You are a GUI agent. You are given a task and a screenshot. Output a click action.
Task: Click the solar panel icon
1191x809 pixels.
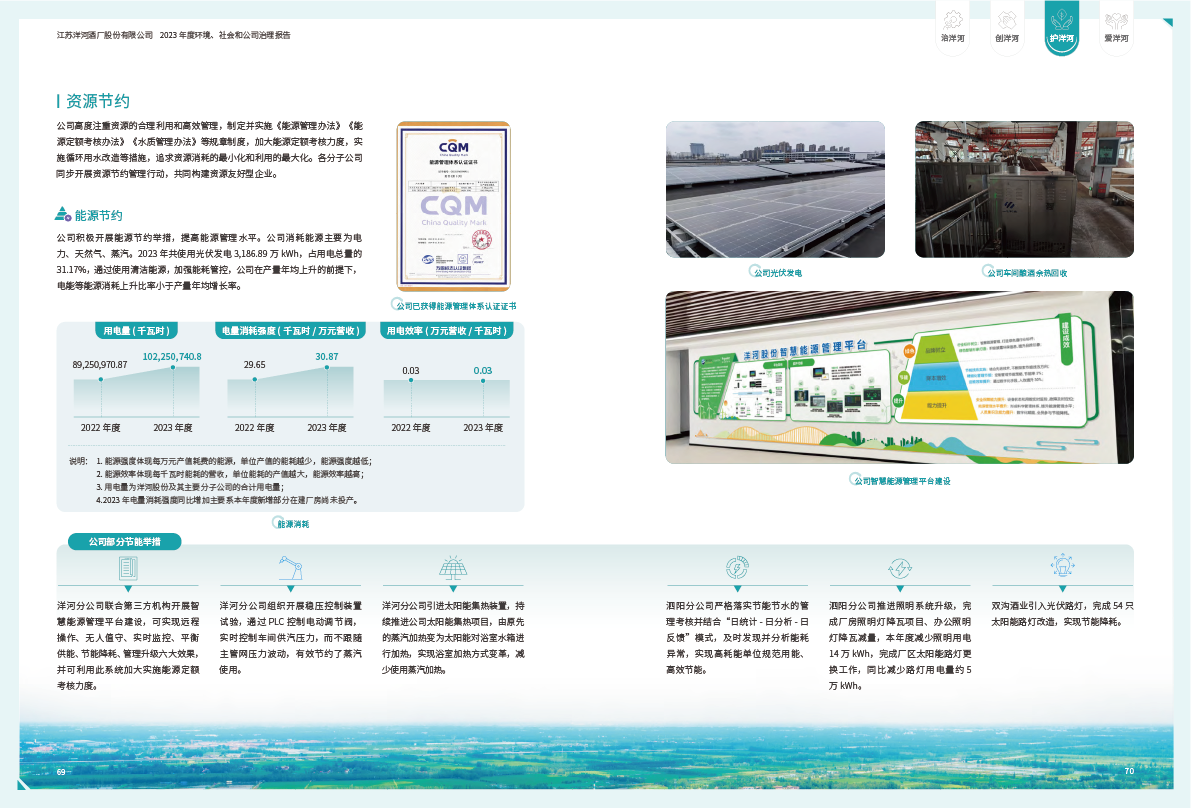tap(452, 568)
